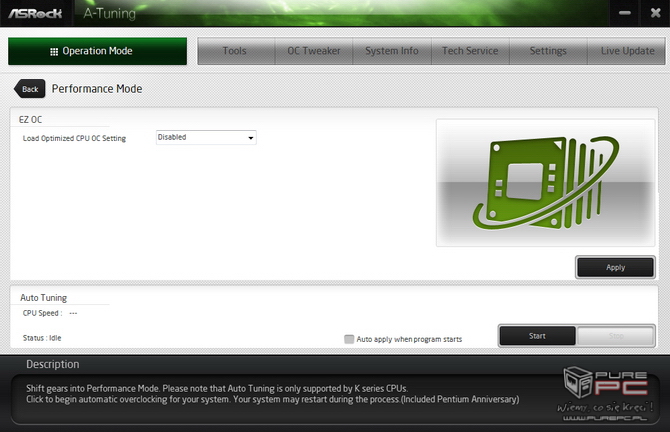Enable Auto apply when program starts
670x432 pixels.
pyautogui.click(x=349, y=339)
